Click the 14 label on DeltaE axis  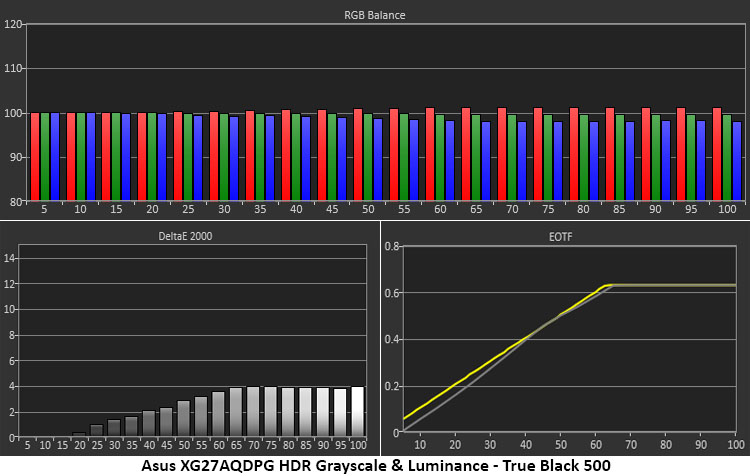click(10, 258)
